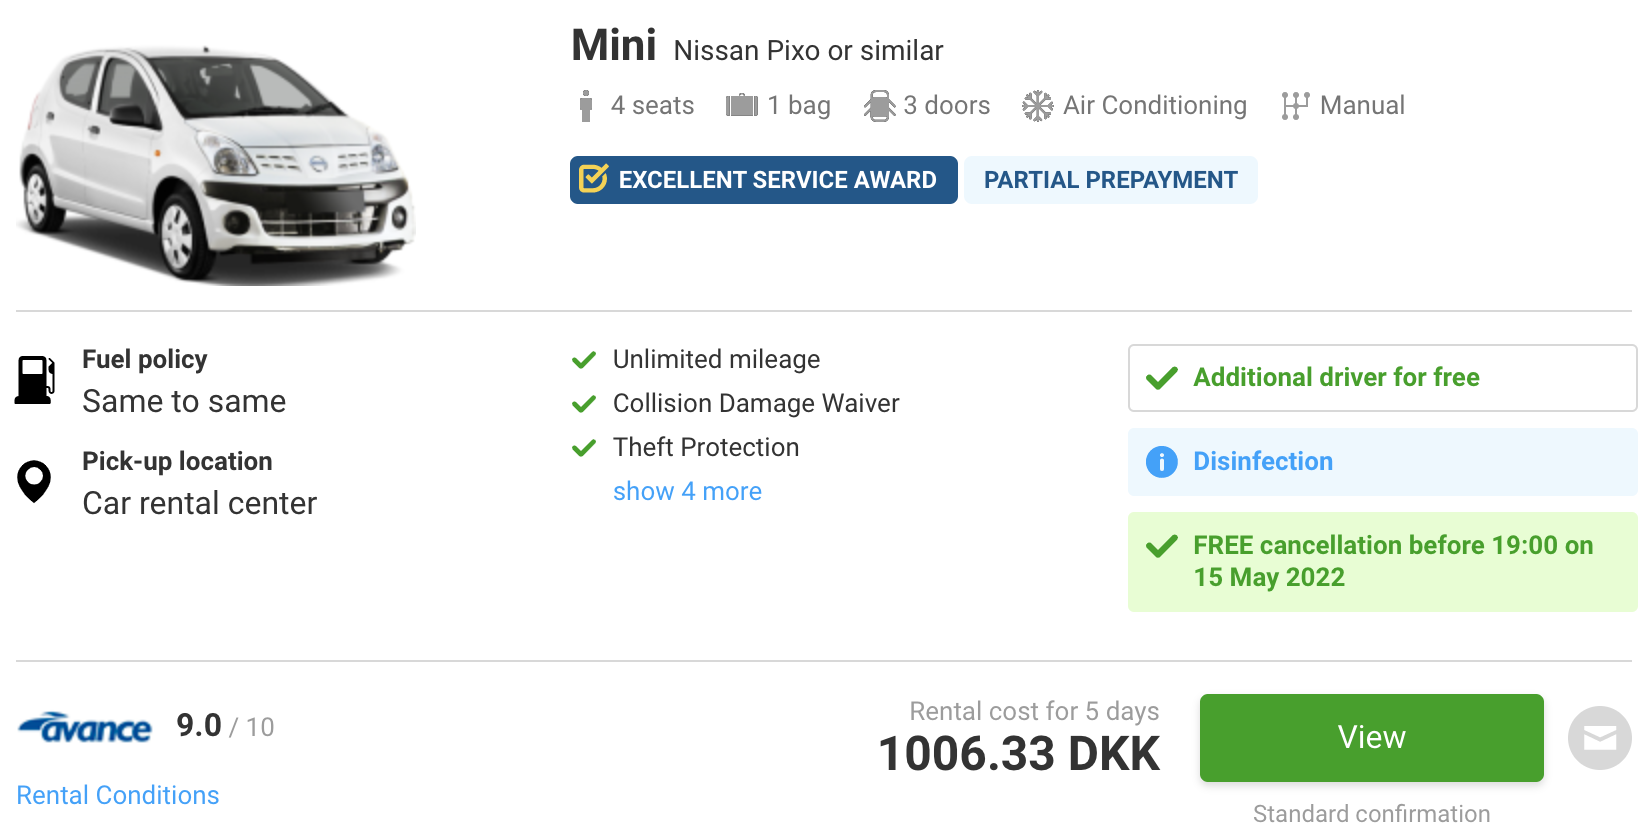Viewport: 1652px width, 840px height.
Task: Click the luggage bag icon
Action: 742,105
